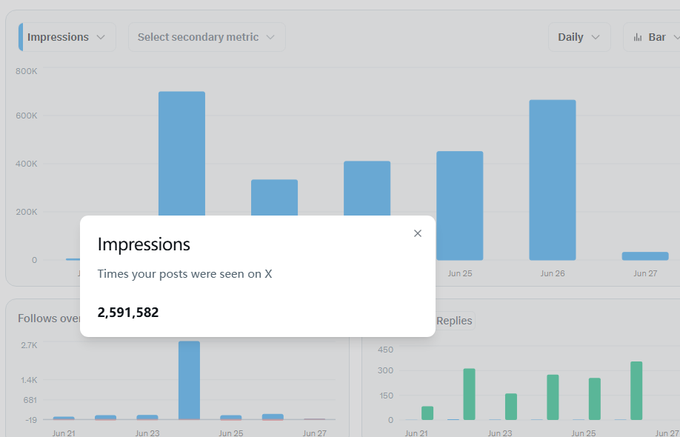Click the tallest impressions bar near 700K
The image size is (680, 437).
(182, 153)
